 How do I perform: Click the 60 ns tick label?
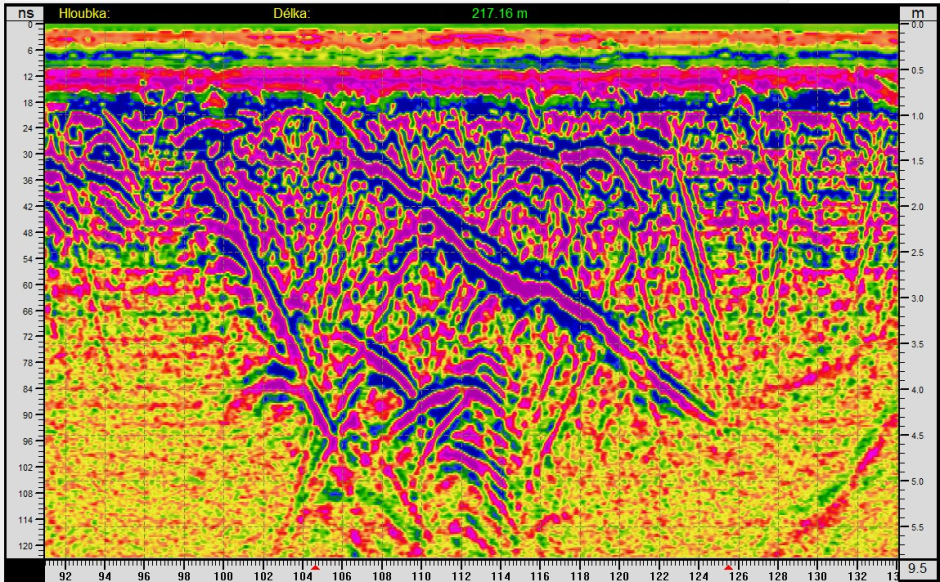(28, 285)
